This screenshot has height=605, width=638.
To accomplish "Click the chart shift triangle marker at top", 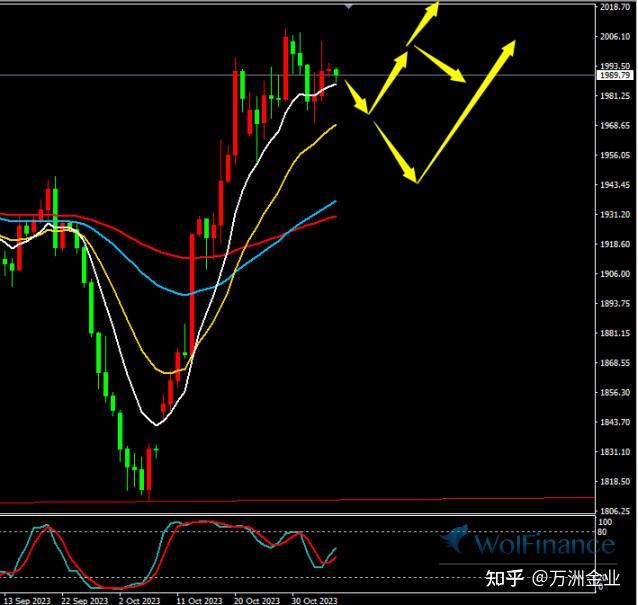I will pos(348,6).
